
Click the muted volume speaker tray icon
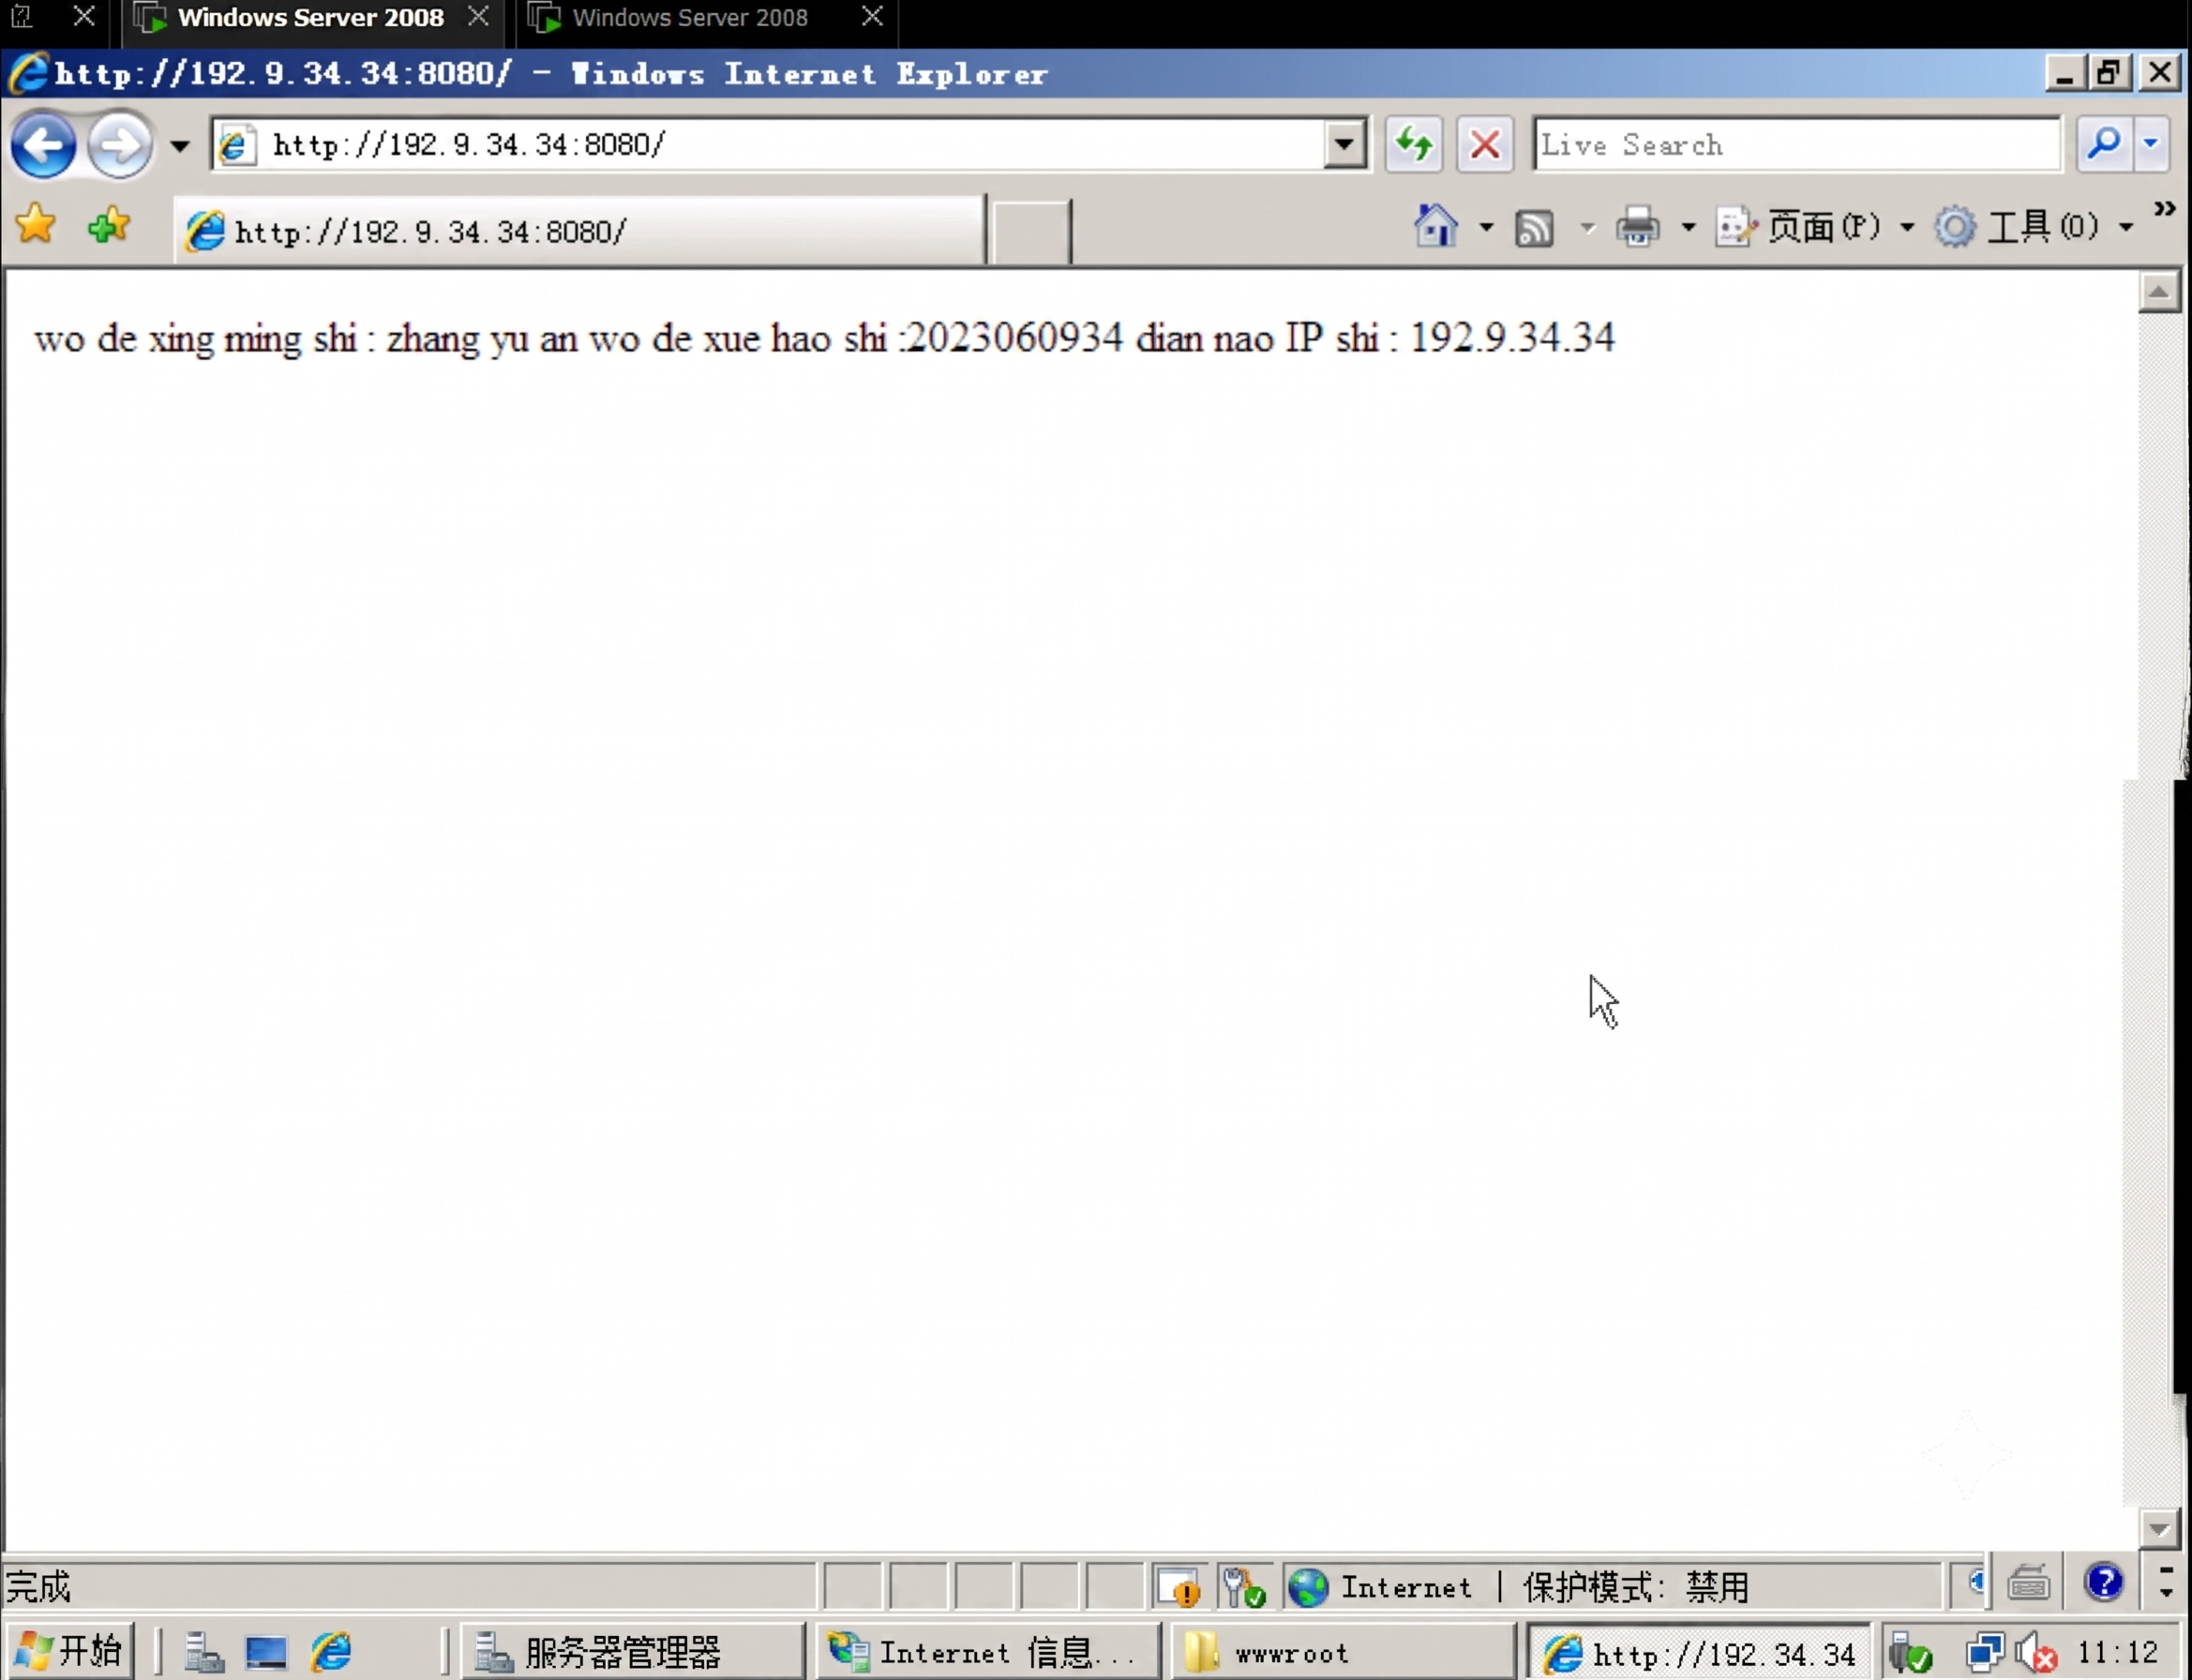point(2036,1653)
